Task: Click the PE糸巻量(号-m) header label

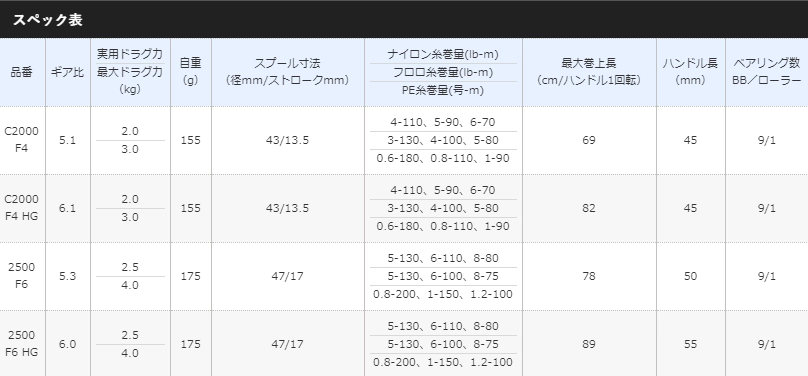Action: (443, 90)
